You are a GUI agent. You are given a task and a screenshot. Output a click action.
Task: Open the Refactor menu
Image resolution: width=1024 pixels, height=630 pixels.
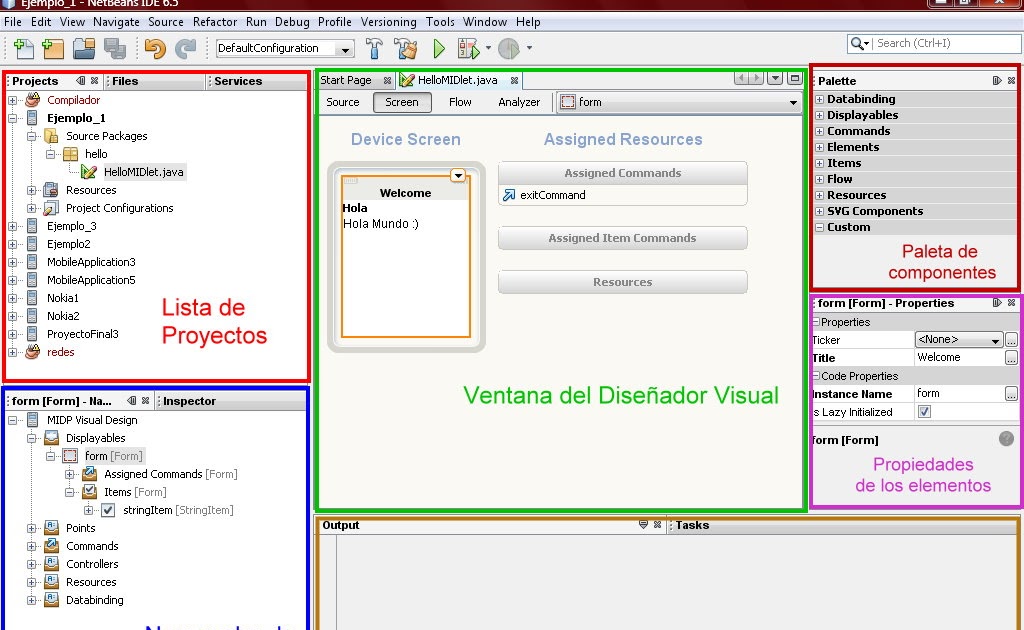point(215,21)
